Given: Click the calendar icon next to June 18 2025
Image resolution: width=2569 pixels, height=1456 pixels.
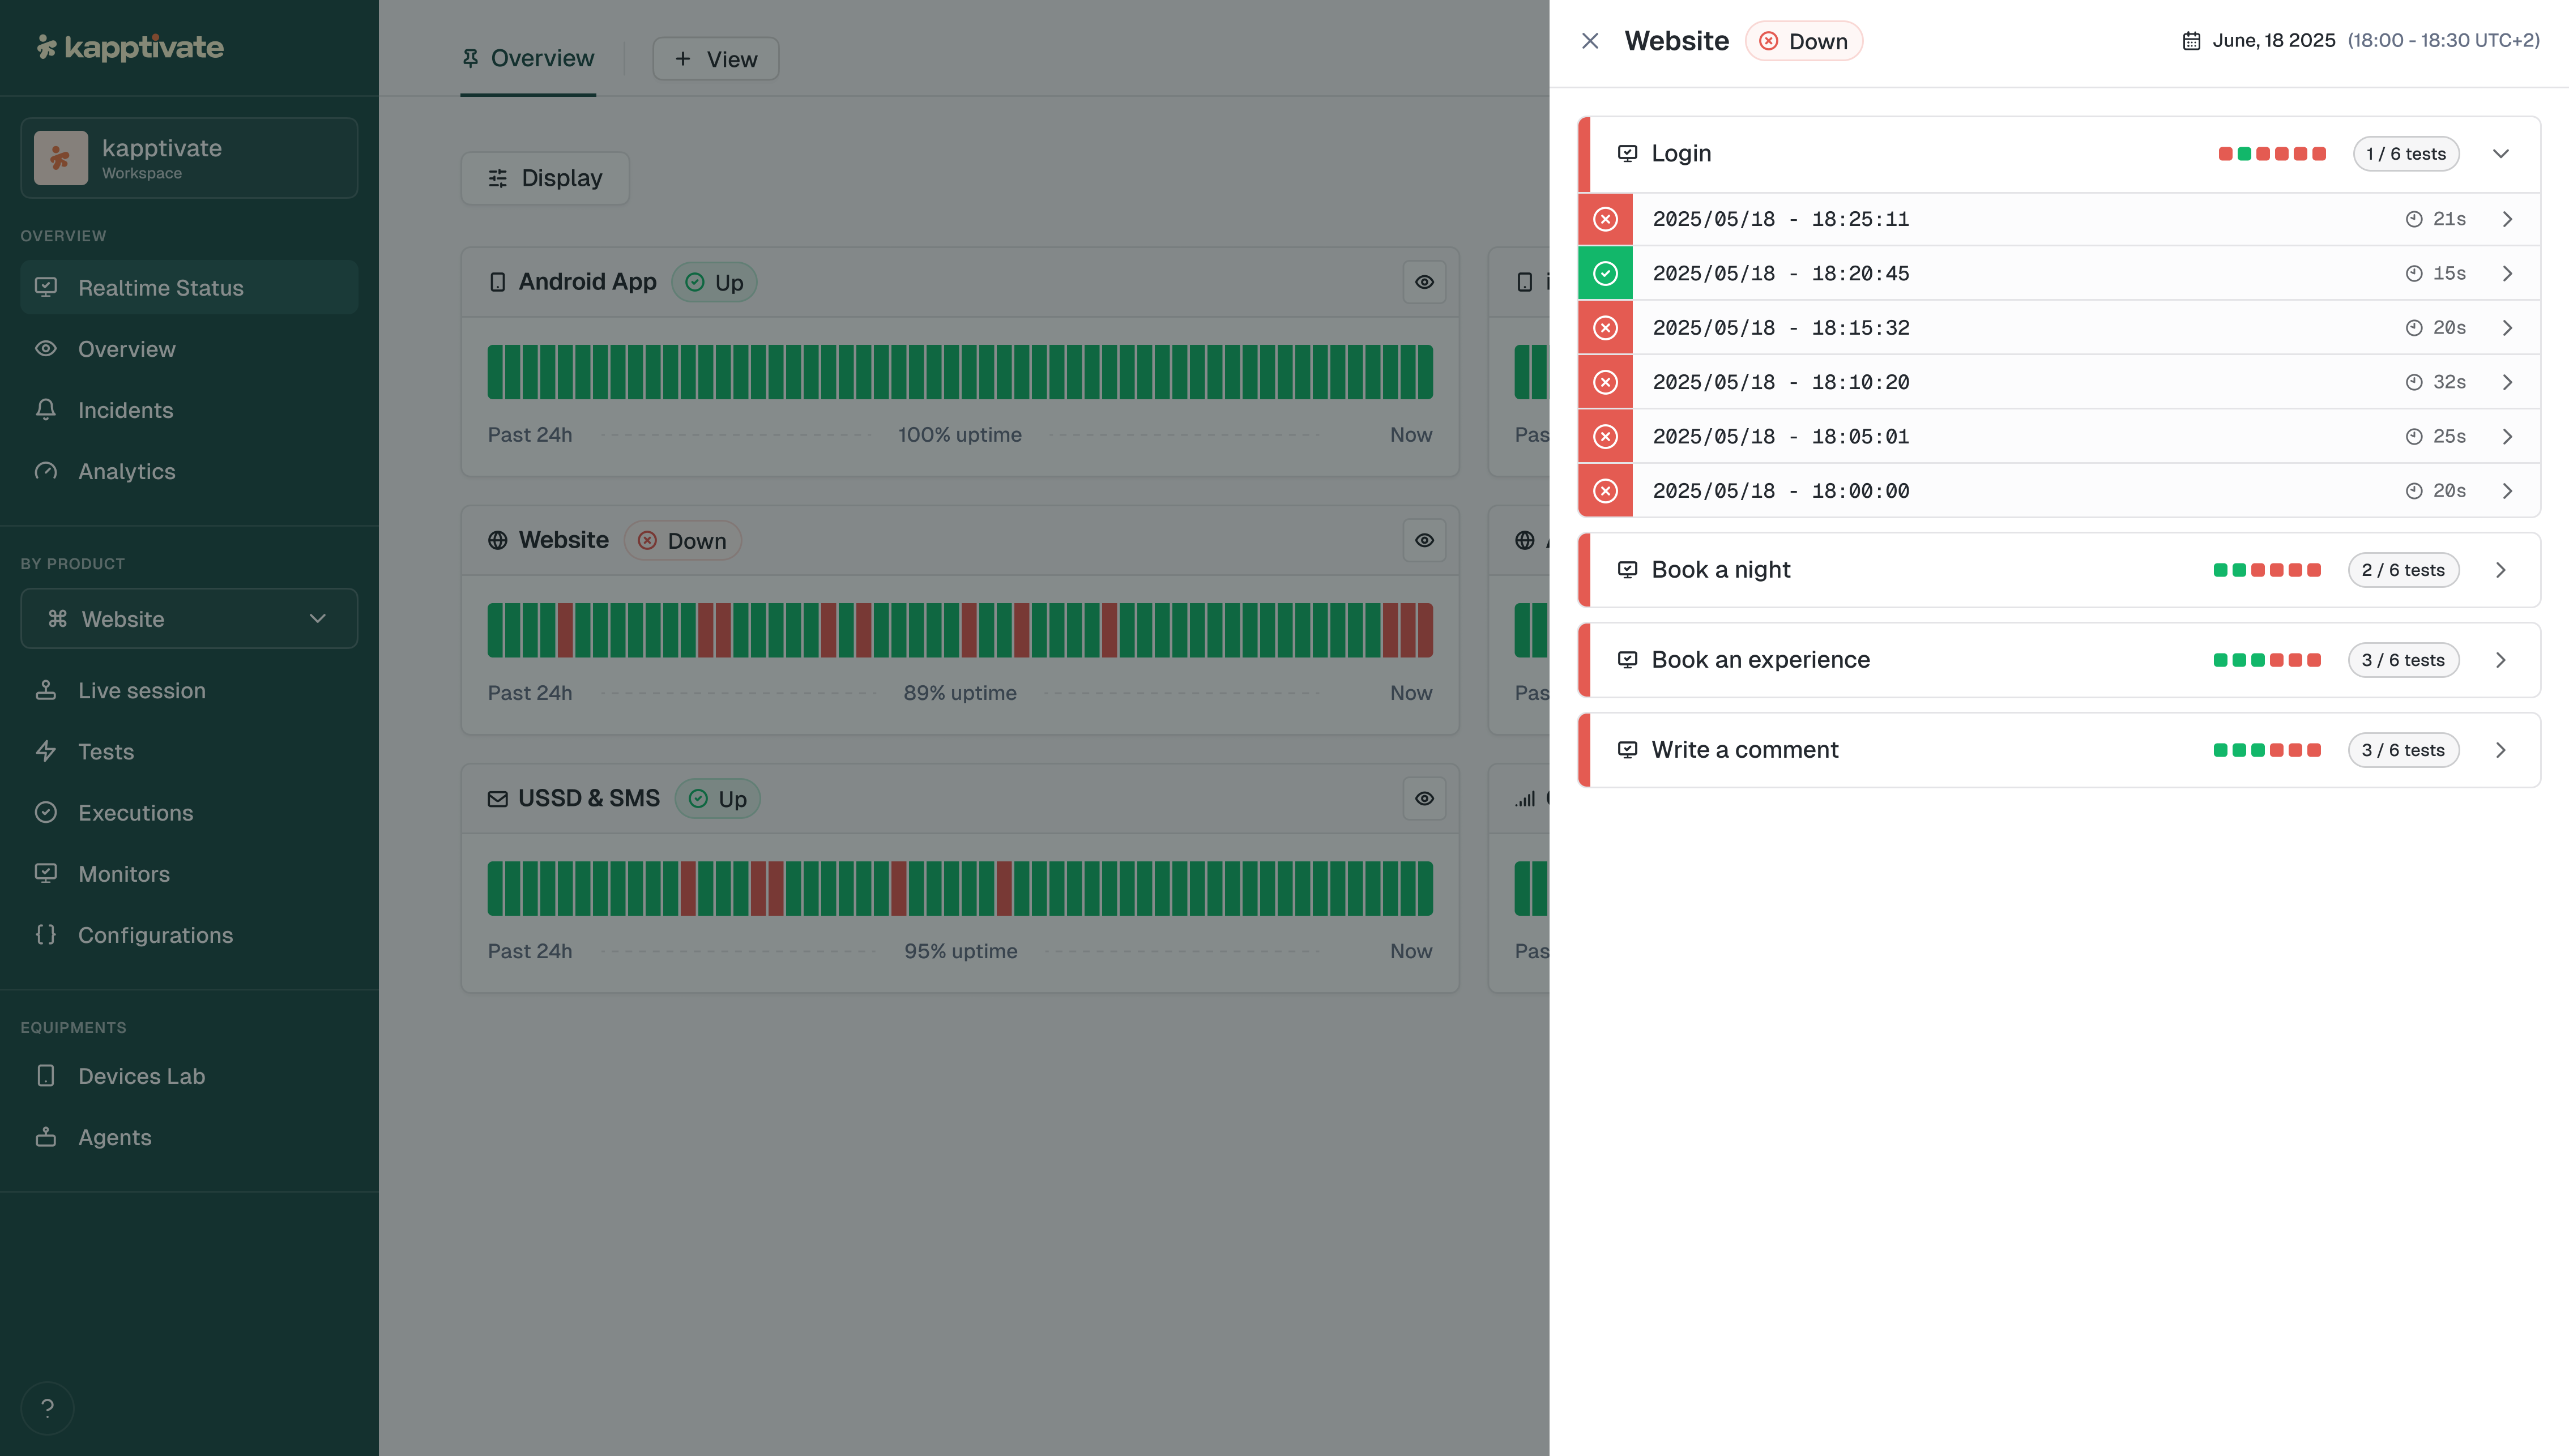Looking at the screenshot, I should click(2191, 41).
